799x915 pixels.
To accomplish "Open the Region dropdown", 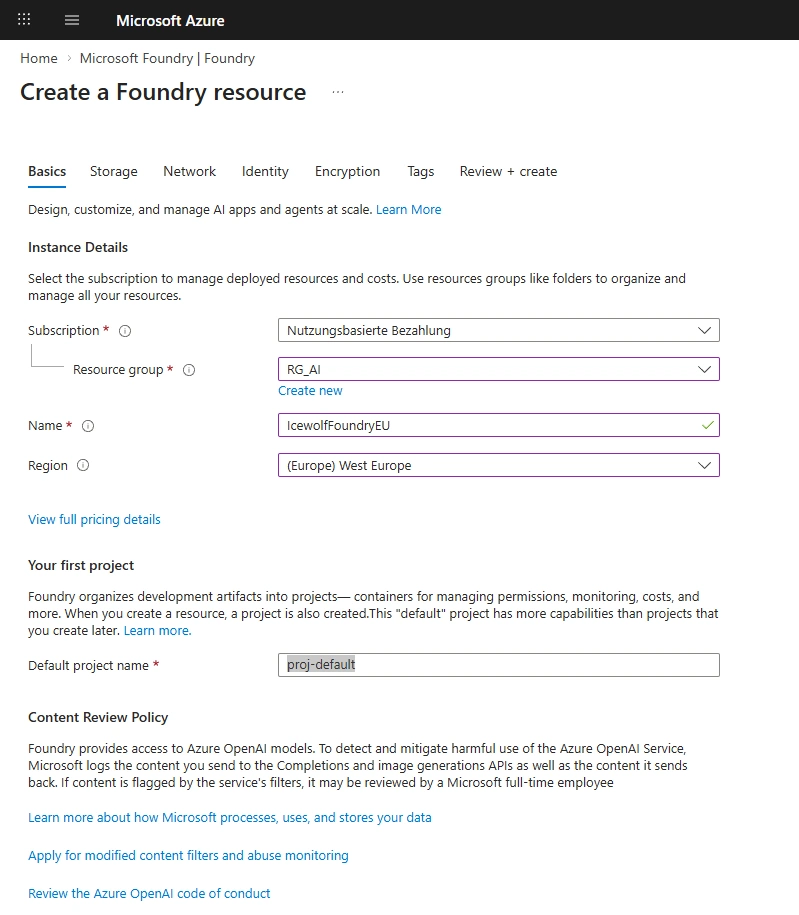I will [x=498, y=465].
